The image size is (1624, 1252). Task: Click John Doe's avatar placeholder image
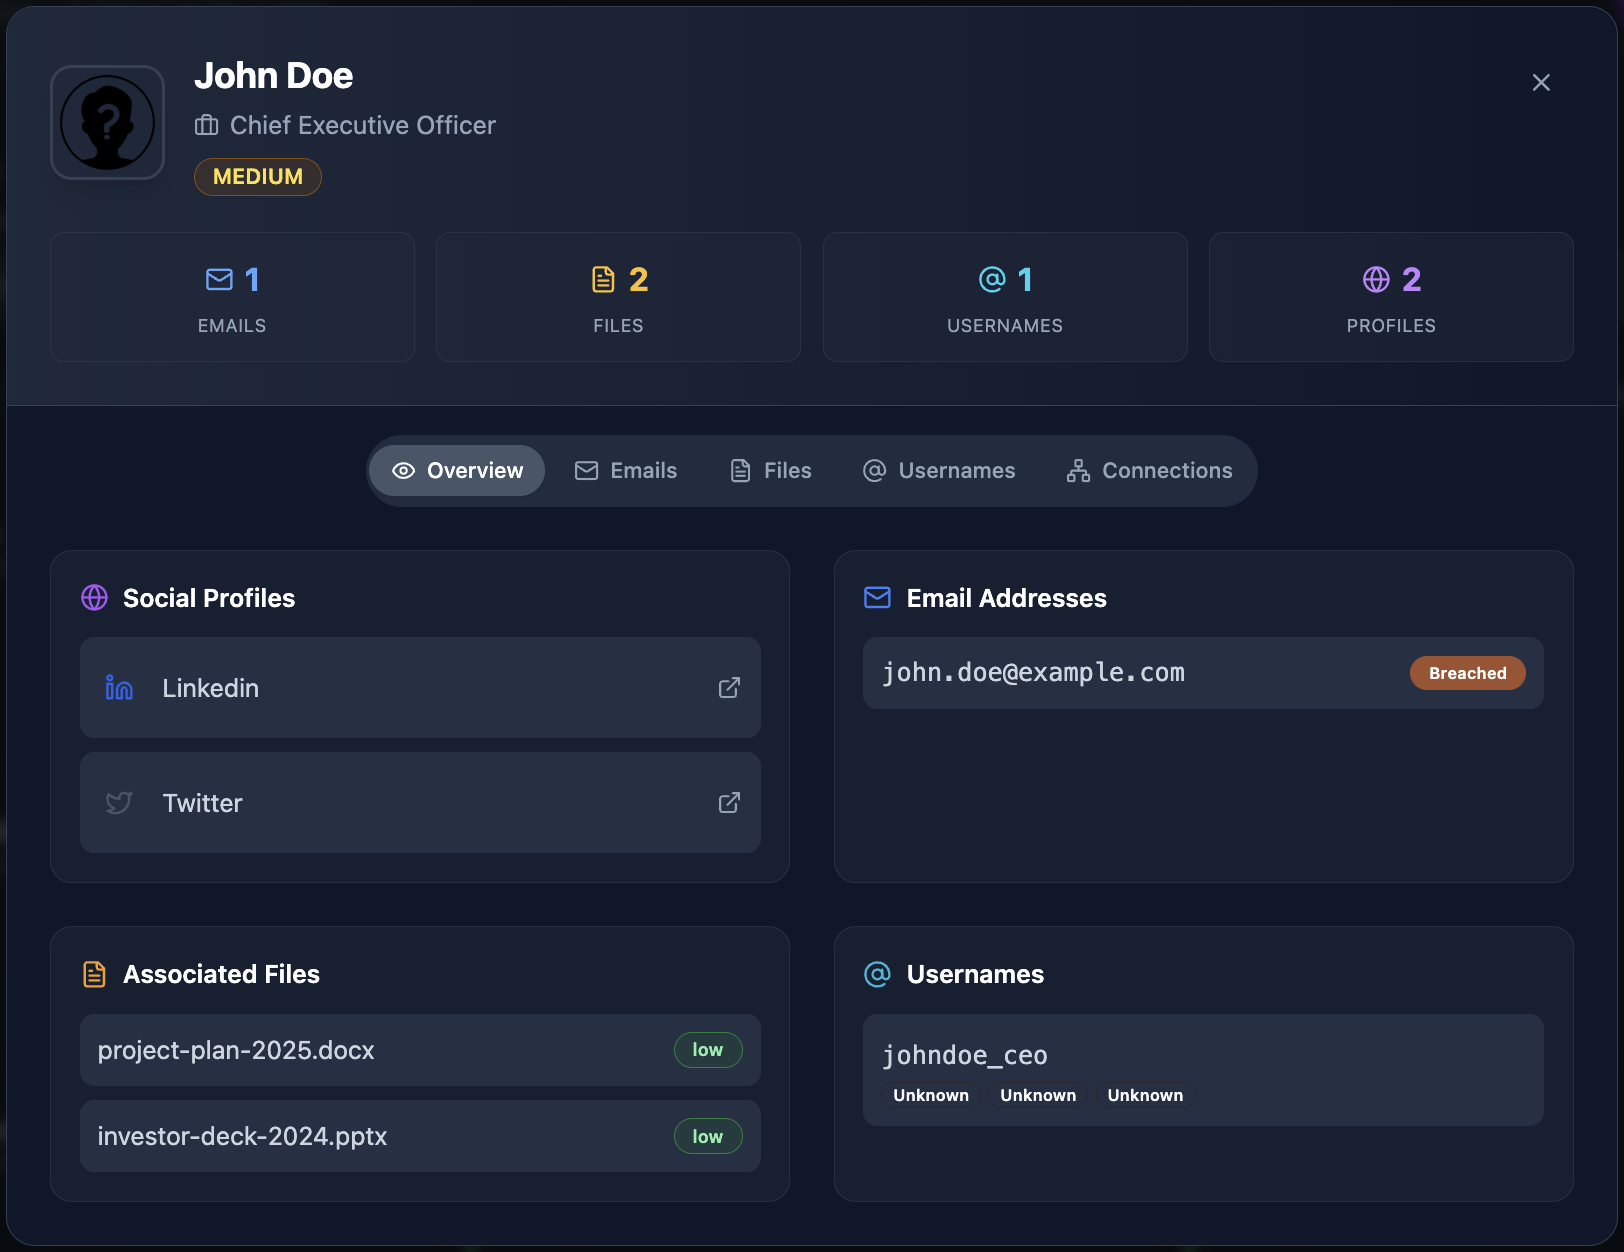[107, 122]
